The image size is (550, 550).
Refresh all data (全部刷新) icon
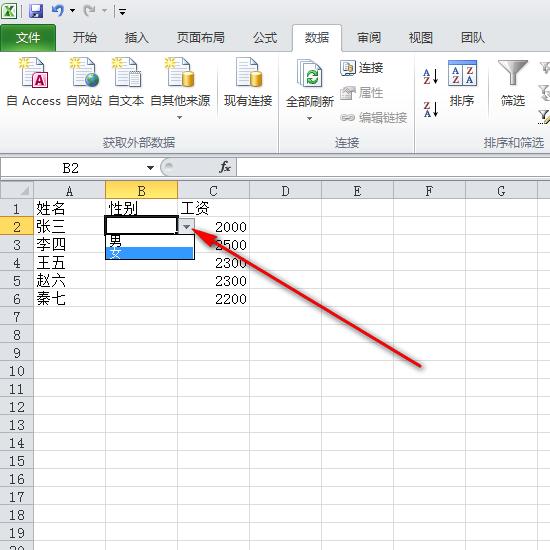pos(310,73)
